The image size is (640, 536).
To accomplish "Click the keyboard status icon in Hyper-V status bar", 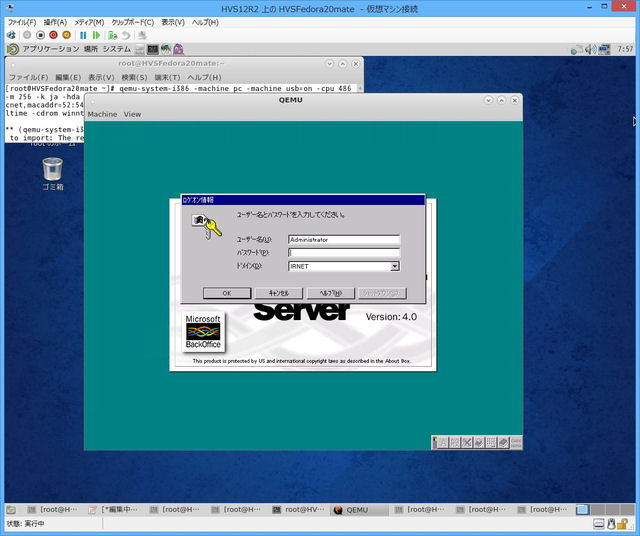I will pyautogui.click(x=599, y=524).
